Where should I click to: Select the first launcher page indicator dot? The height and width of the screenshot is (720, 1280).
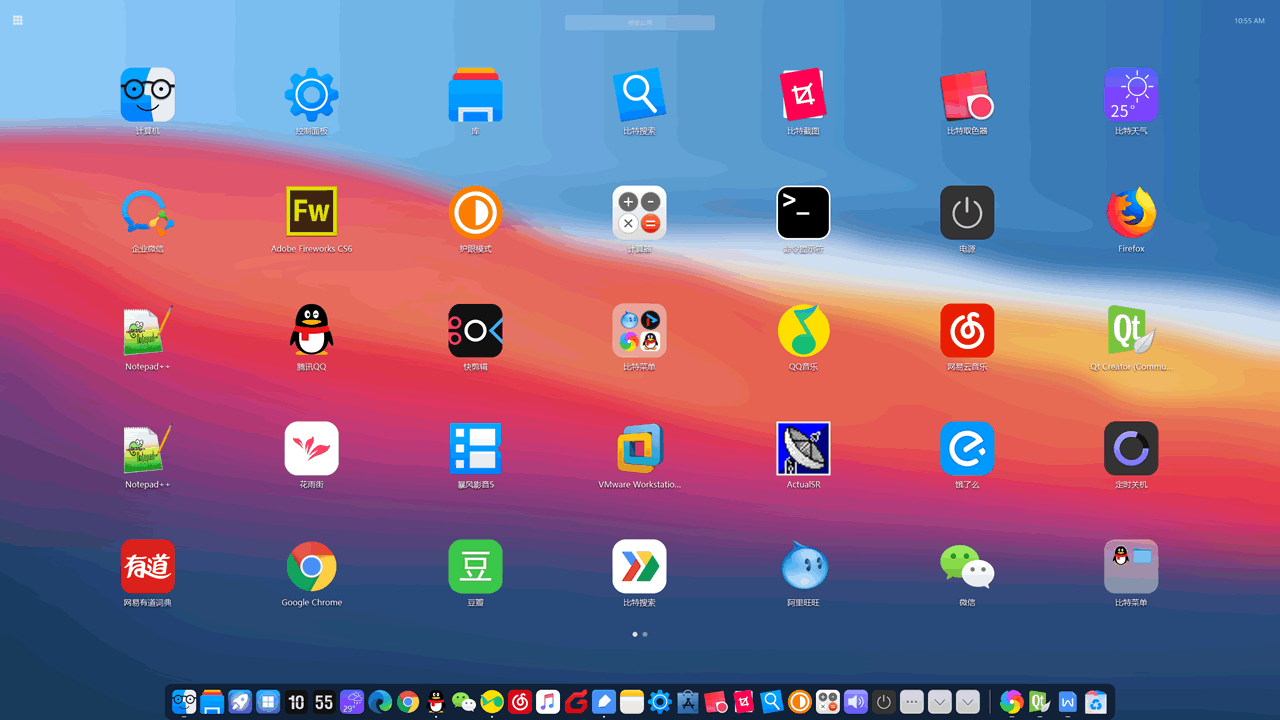[635, 634]
